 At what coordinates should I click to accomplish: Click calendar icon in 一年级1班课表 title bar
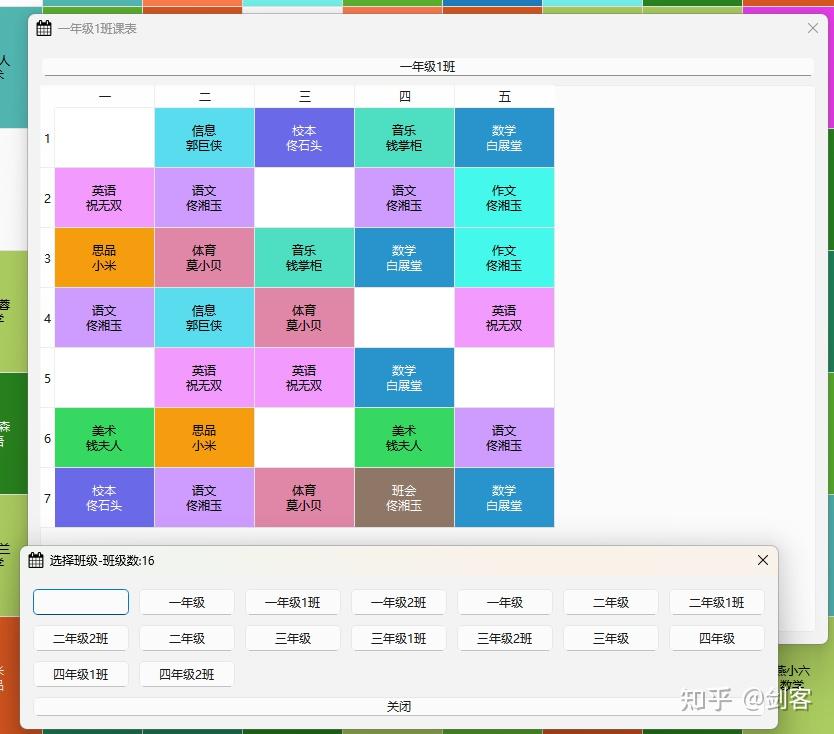pyautogui.click(x=44, y=28)
